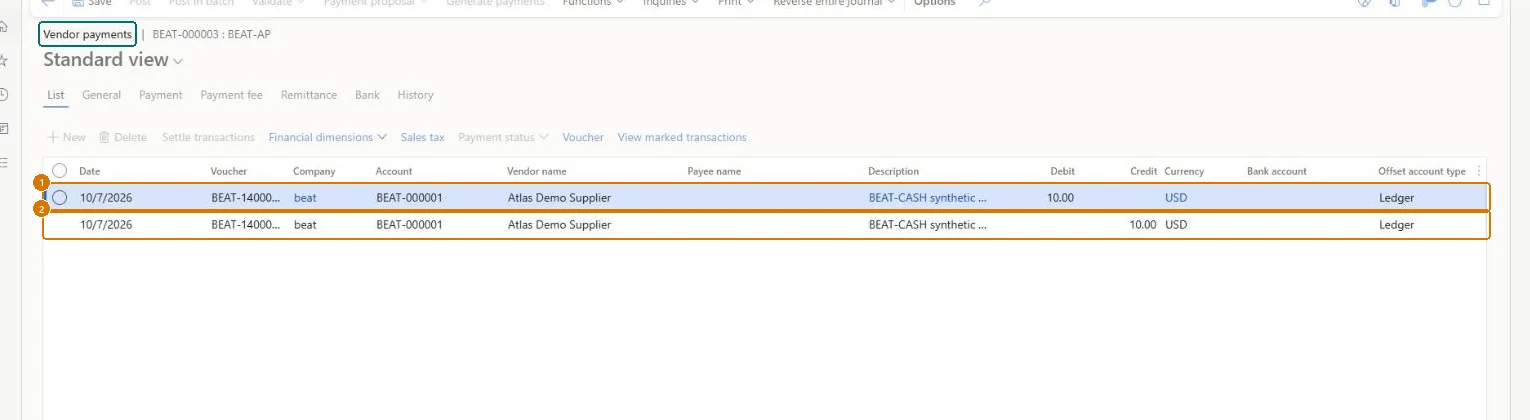Viewport: 1530px width, 420px height.
Task: Toggle select-all circle in grid header
Action: point(60,171)
